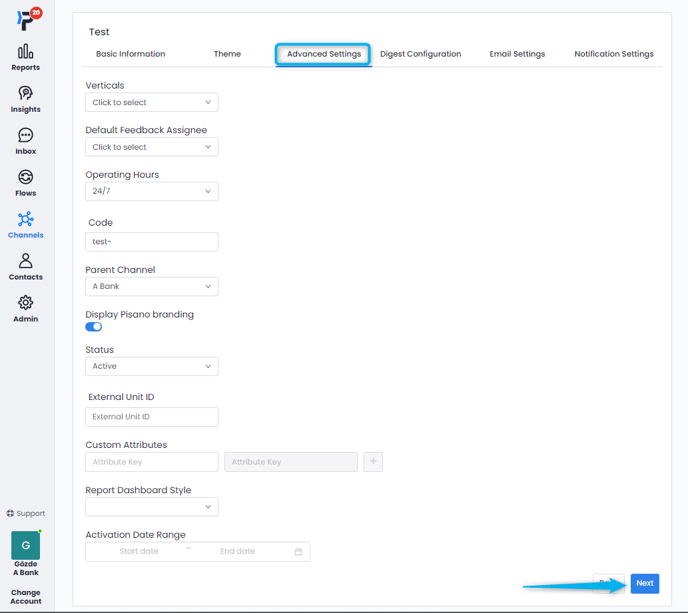This screenshot has width=688, height=613.
Task: Click the plus button for Custom Attributes
Action: pos(373,462)
